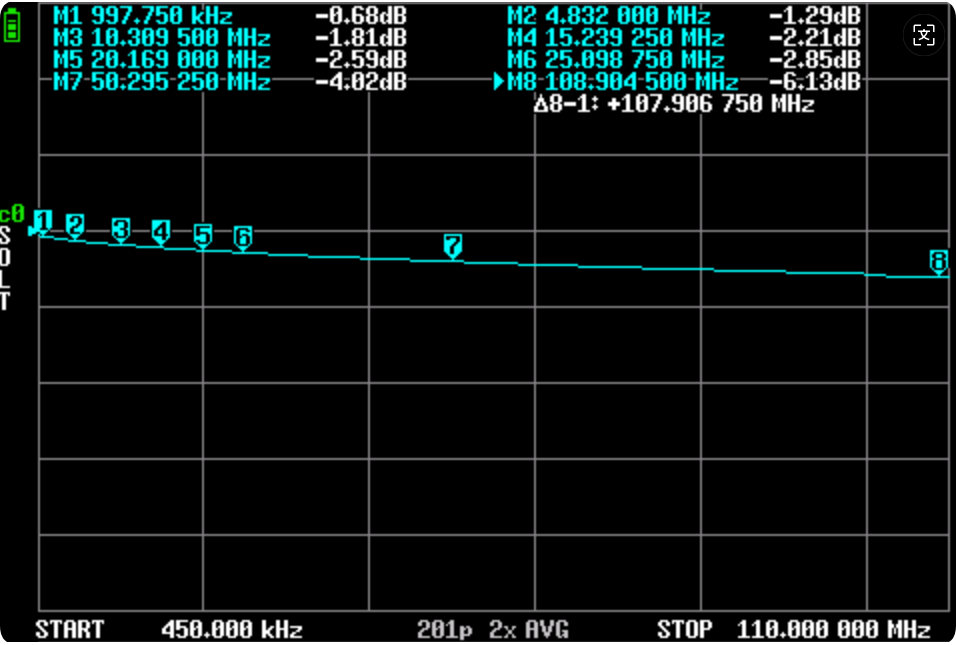Click the c0 calibration status label
Image resolution: width=956 pixels, height=645 pixels.
(x=12, y=213)
